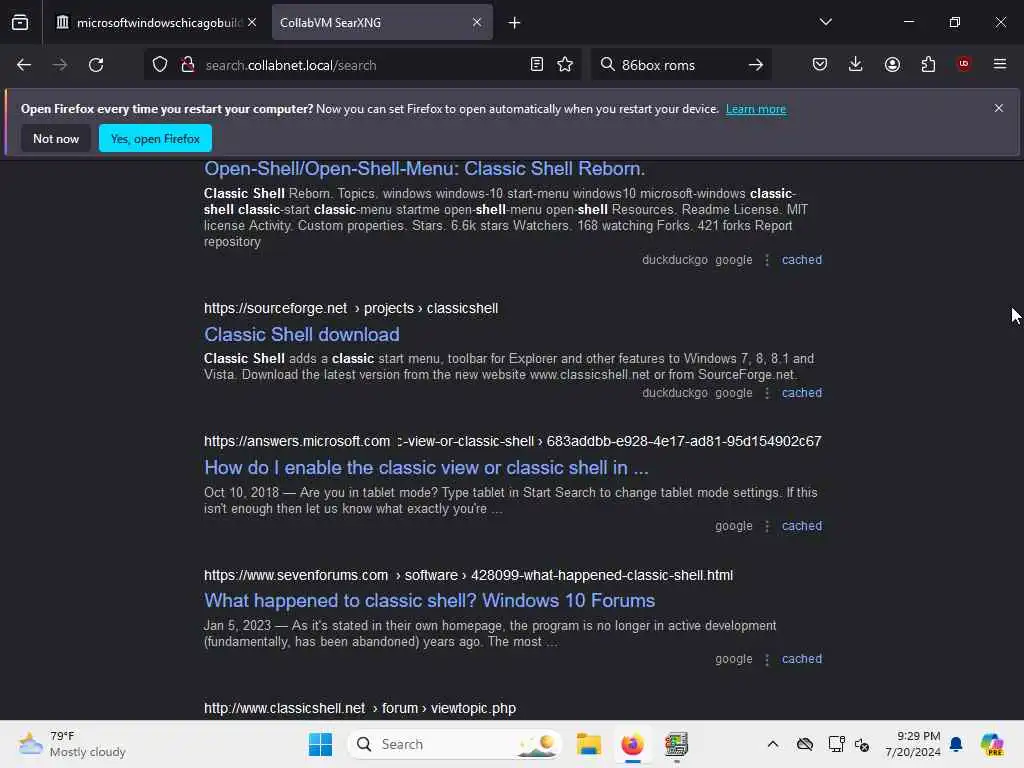Click the Not now button
The image size is (1024, 768).
(56, 138)
